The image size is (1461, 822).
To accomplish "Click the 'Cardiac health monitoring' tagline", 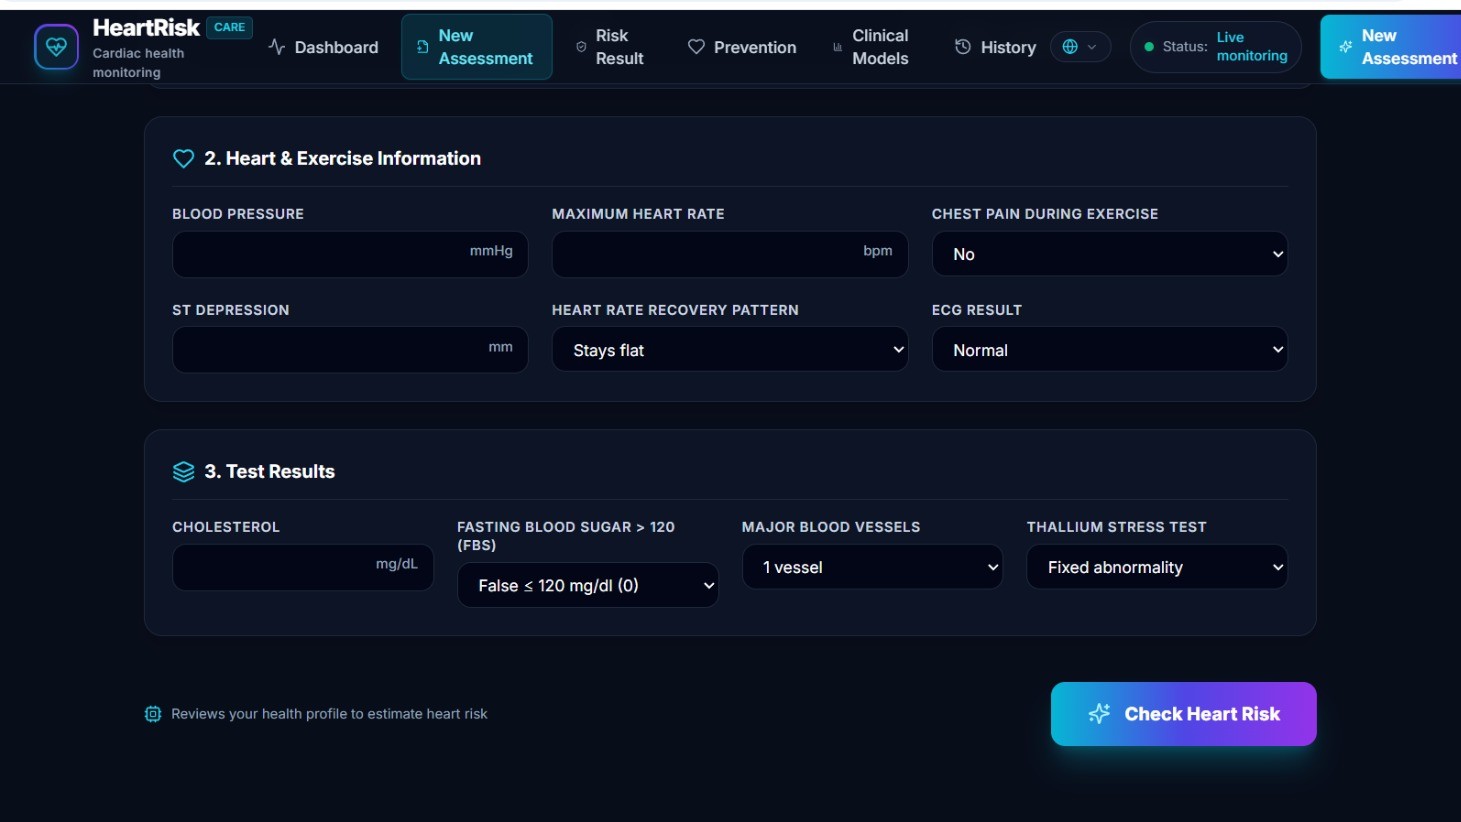I will tap(139, 63).
